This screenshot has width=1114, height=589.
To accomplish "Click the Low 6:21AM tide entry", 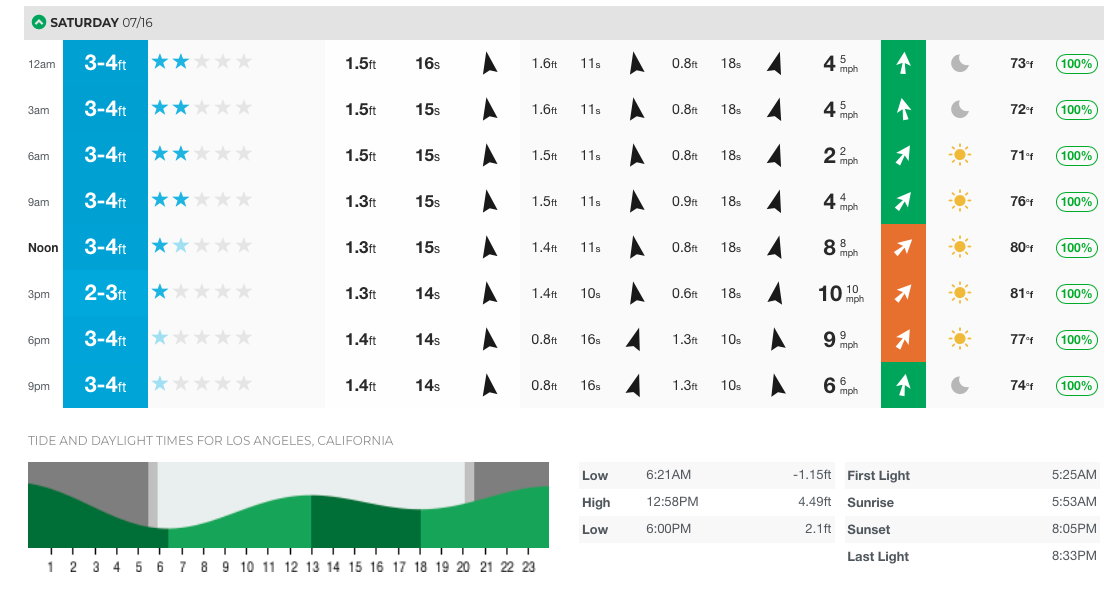I will click(x=706, y=475).
